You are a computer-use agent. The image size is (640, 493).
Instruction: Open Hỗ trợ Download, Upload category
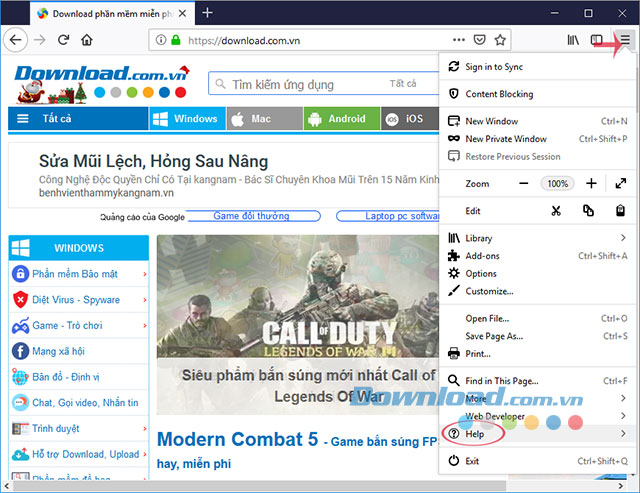tap(79, 454)
